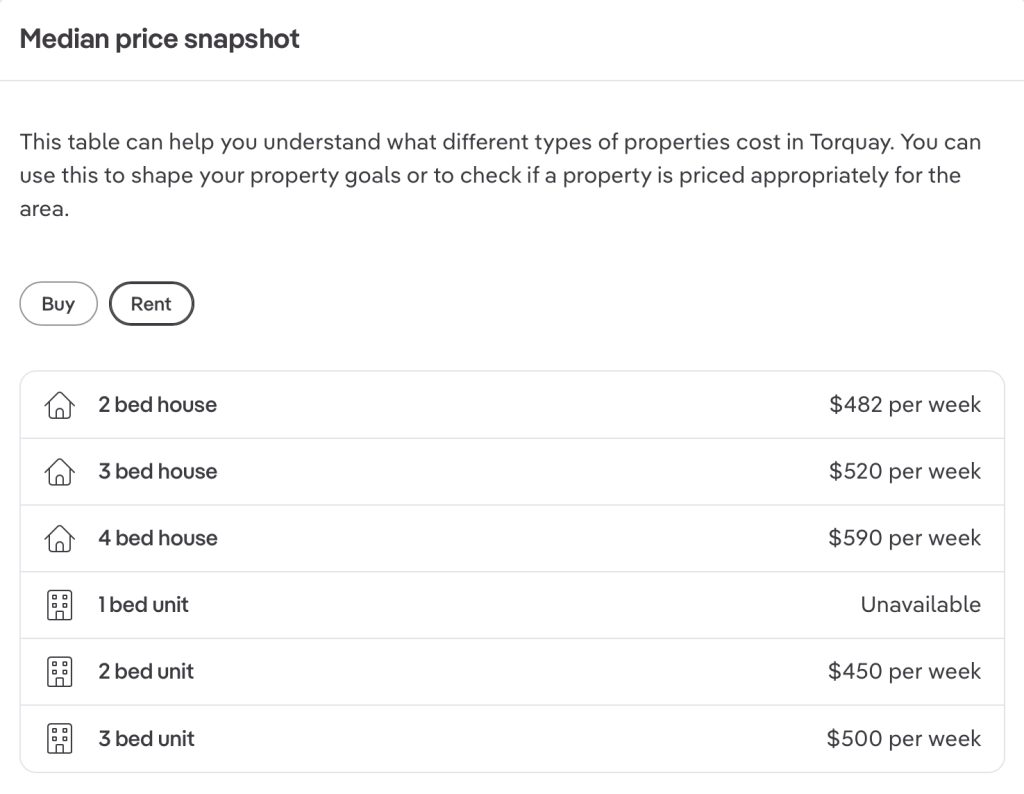Screen dimensions: 1024x794
Task: Click the $450 per week price
Action: pyautogui.click(x=905, y=672)
